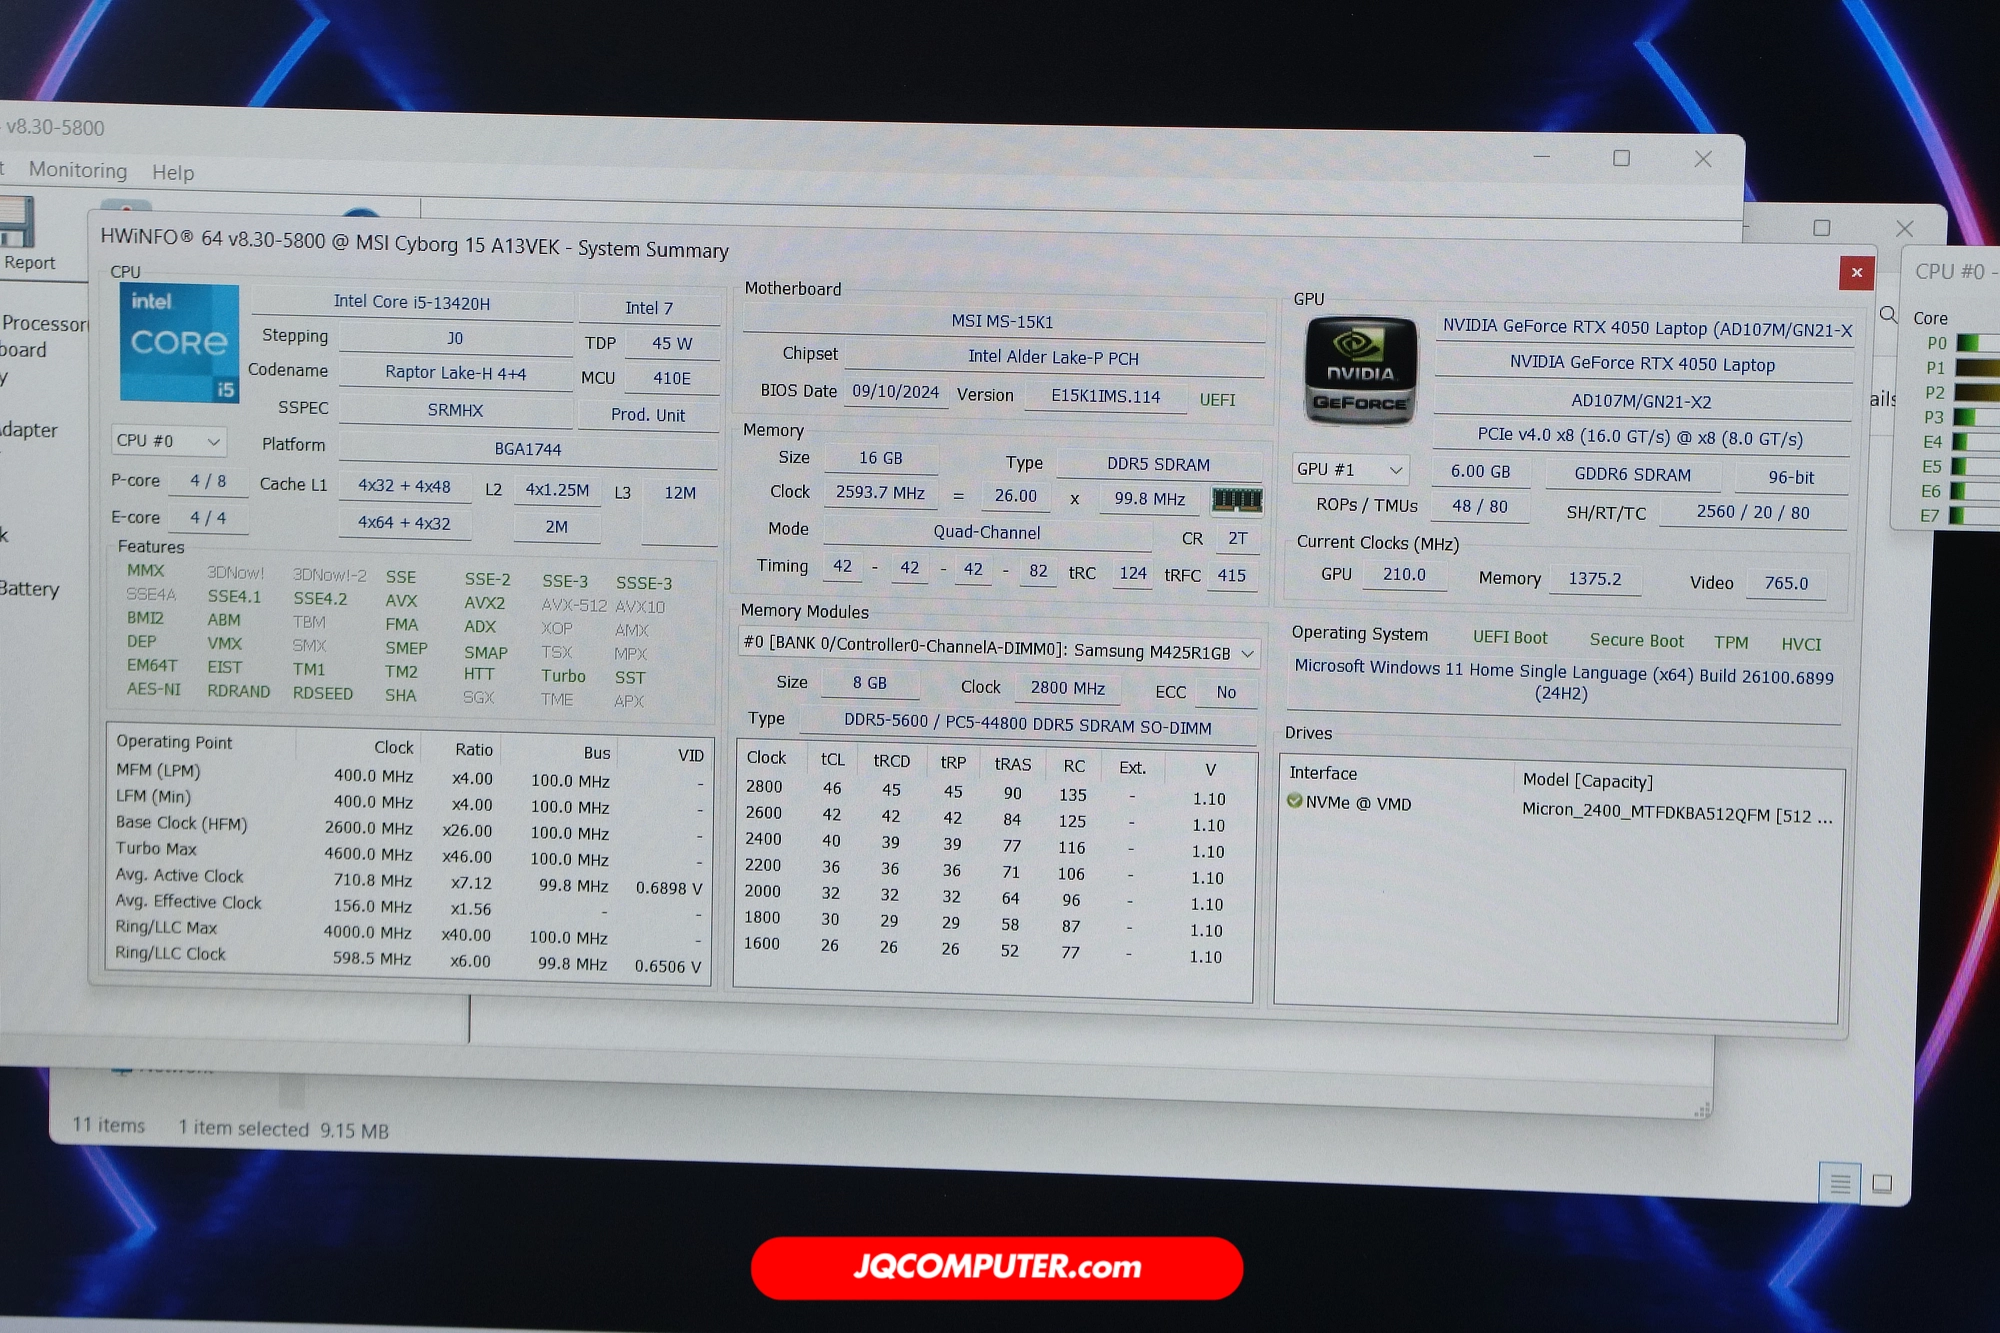
Task: Open the Help menu
Action: click(x=174, y=172)
